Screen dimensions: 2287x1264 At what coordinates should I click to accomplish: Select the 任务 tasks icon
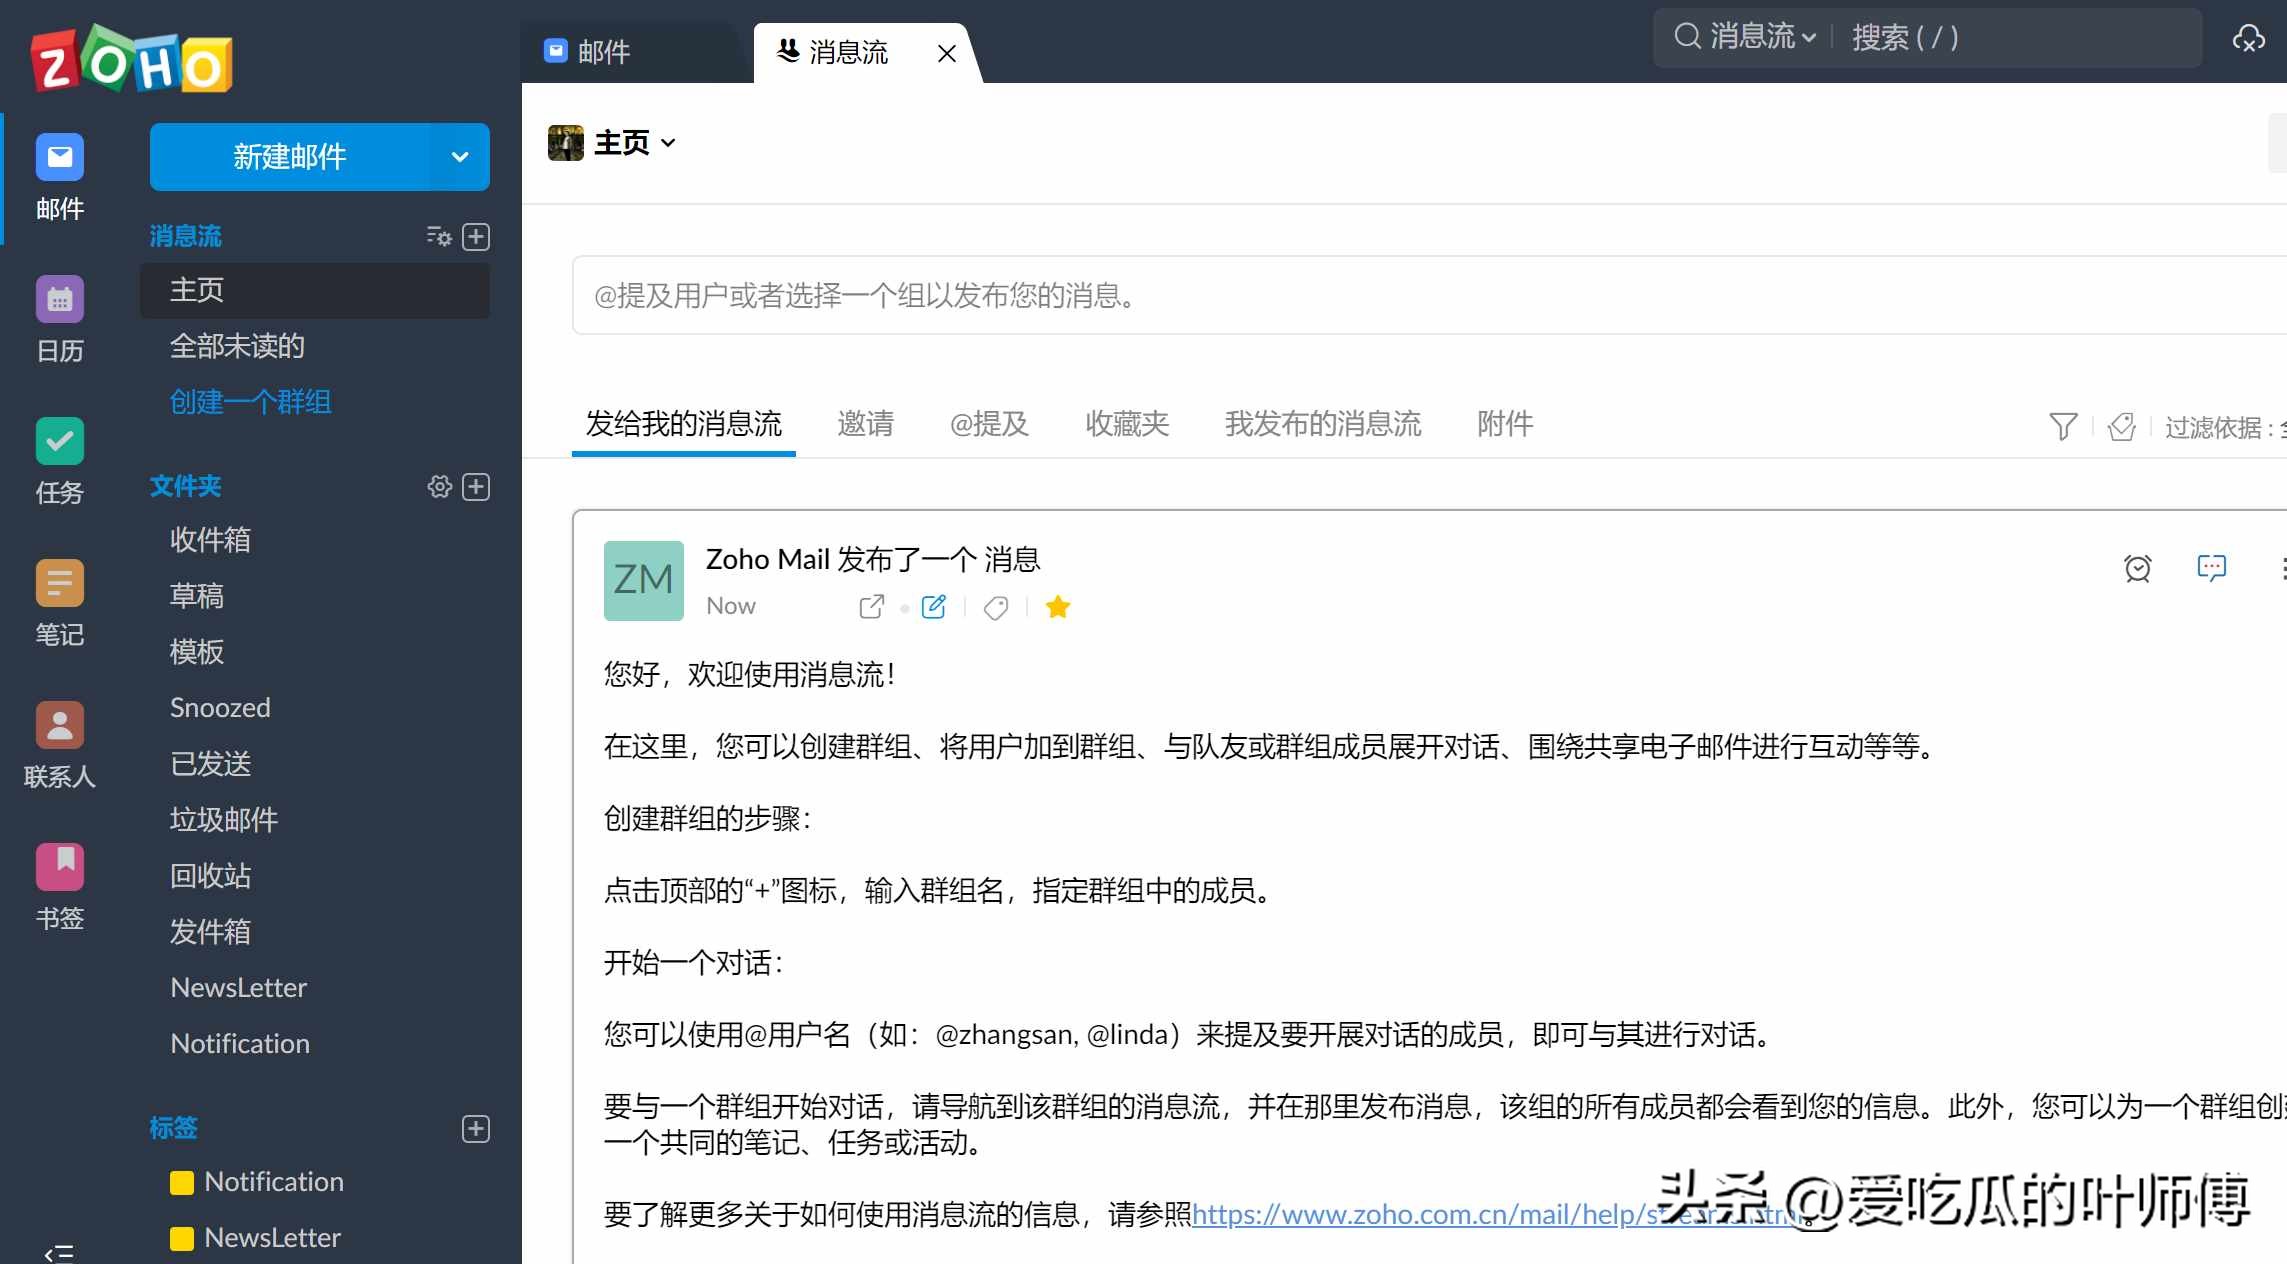[x=58, y=440]
